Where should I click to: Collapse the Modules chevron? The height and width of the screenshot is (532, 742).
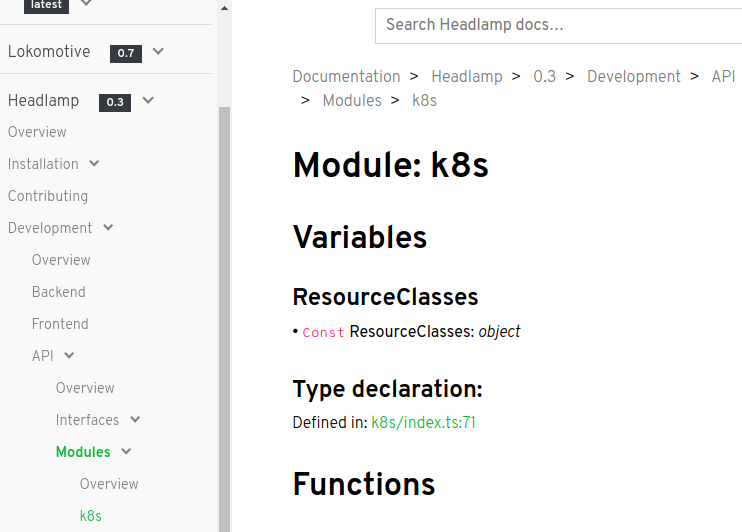126,452
